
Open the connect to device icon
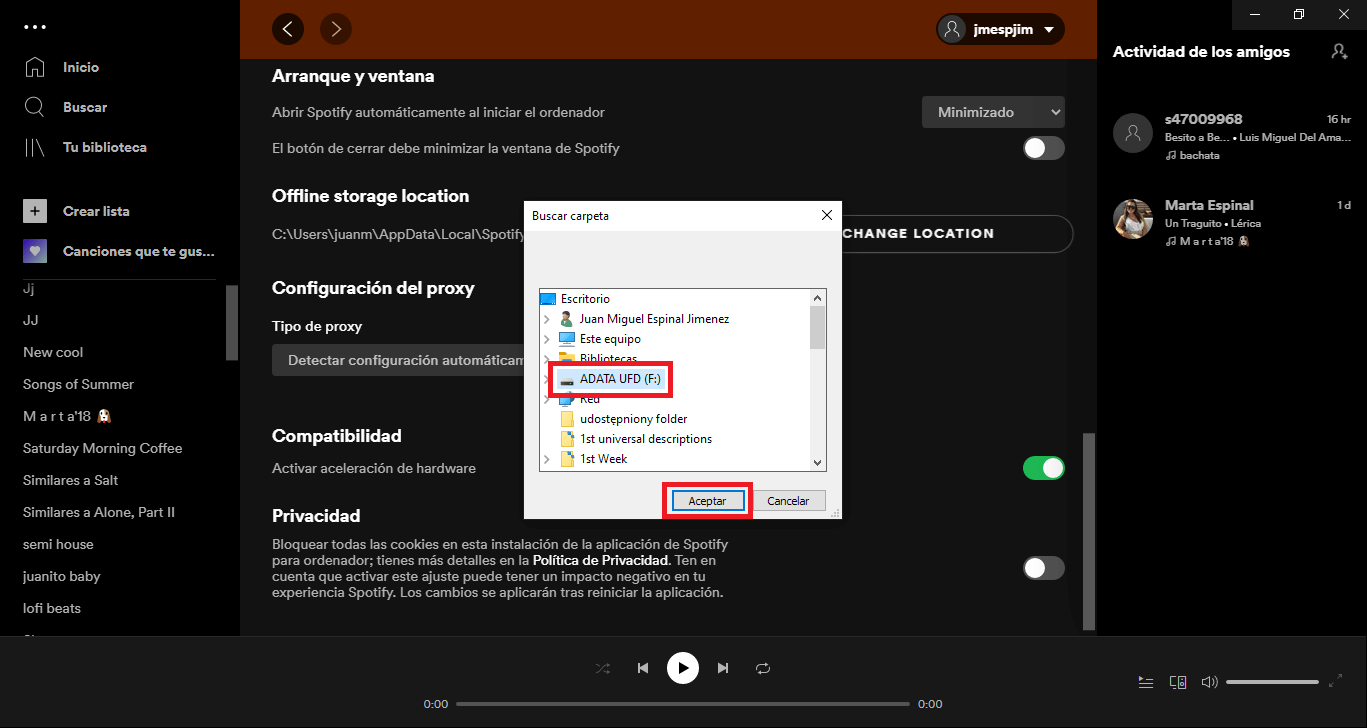[x=1178, y=682]
